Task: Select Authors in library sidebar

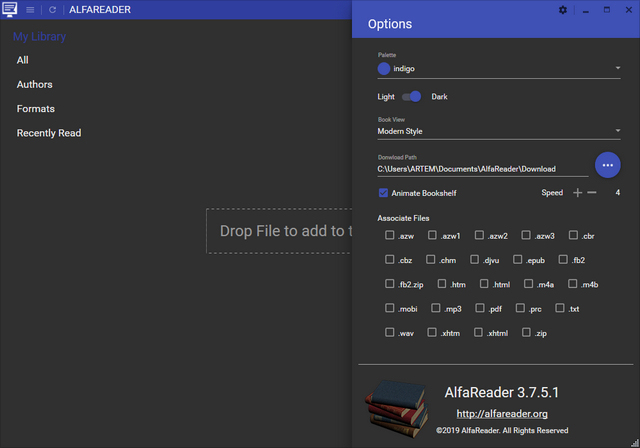Action: coord(35,85)
